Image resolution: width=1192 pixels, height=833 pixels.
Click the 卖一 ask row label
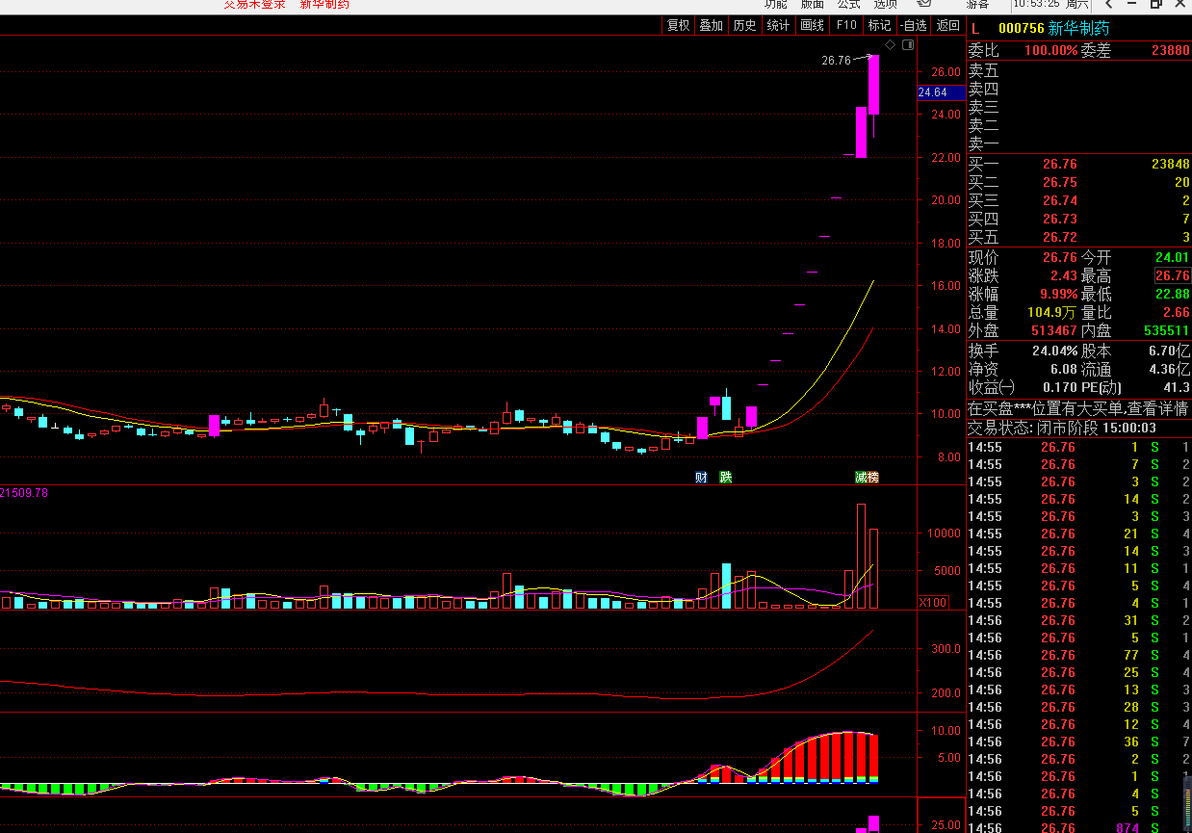point(983,144)
